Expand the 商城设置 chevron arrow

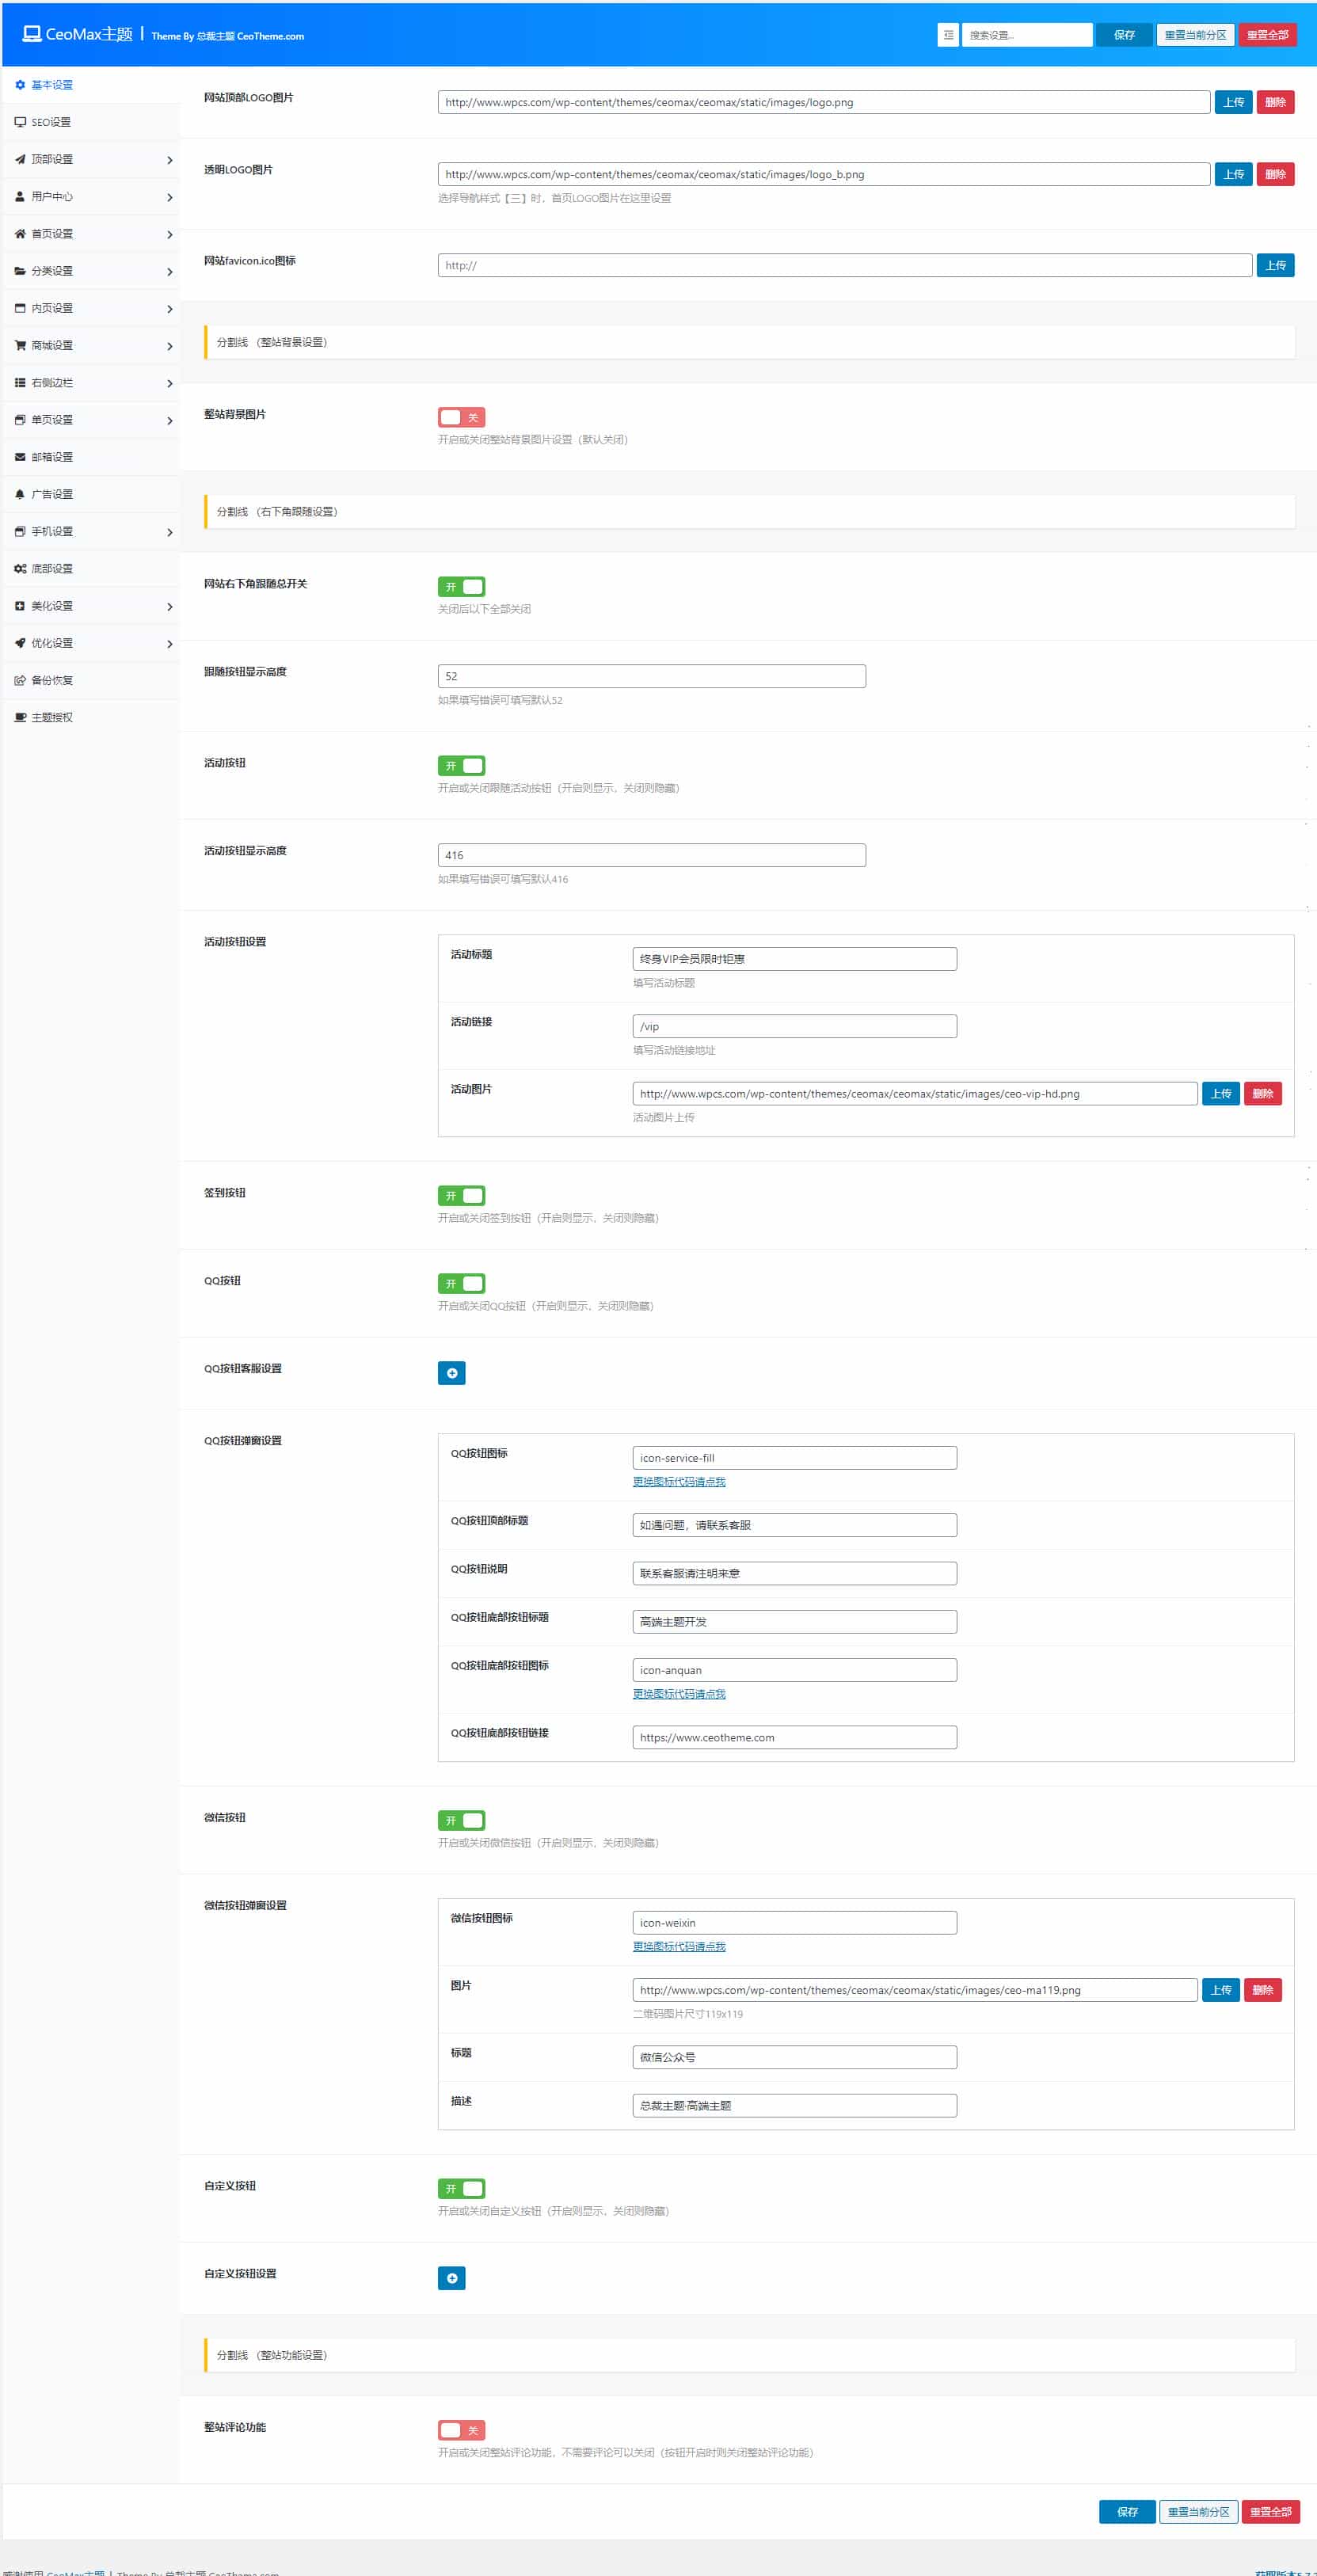pyautogui.click(x=170, y=346)
